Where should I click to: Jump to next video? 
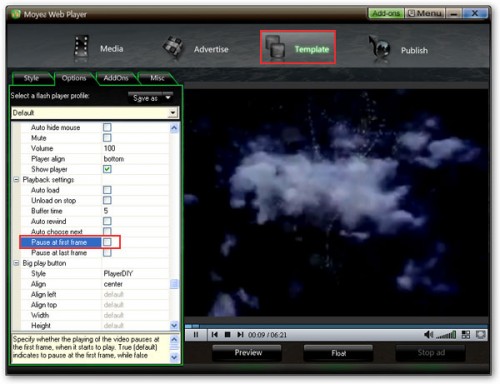click(240, 335)
